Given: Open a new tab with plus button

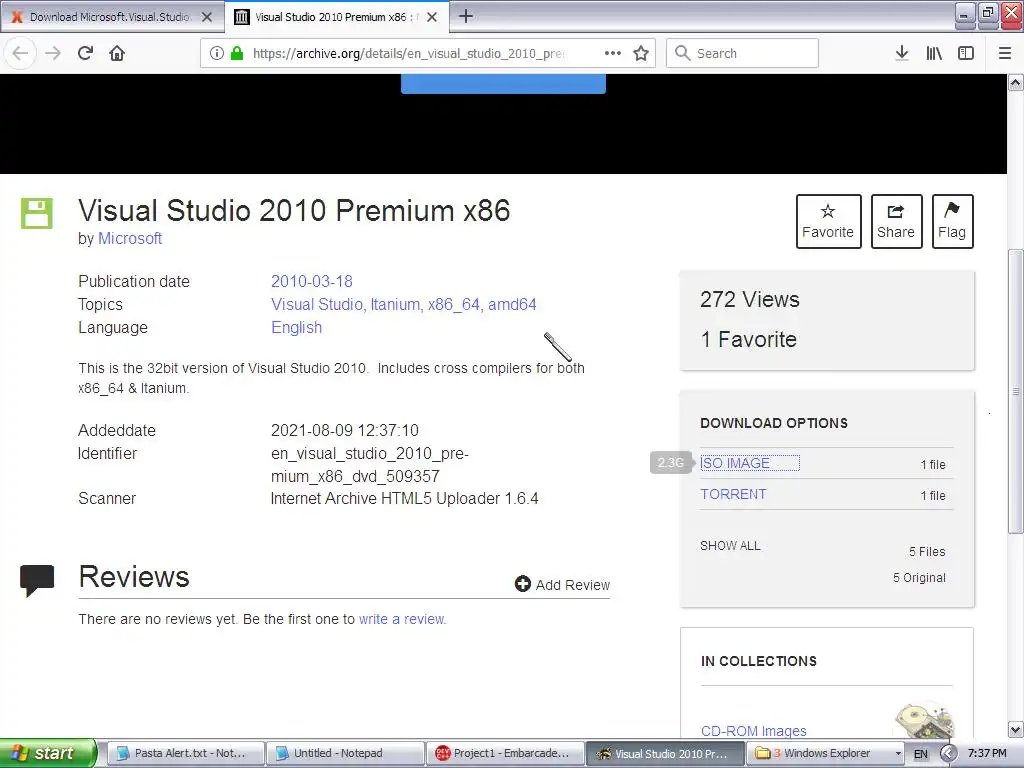Looking at the screenshot, I should point(466,16).
